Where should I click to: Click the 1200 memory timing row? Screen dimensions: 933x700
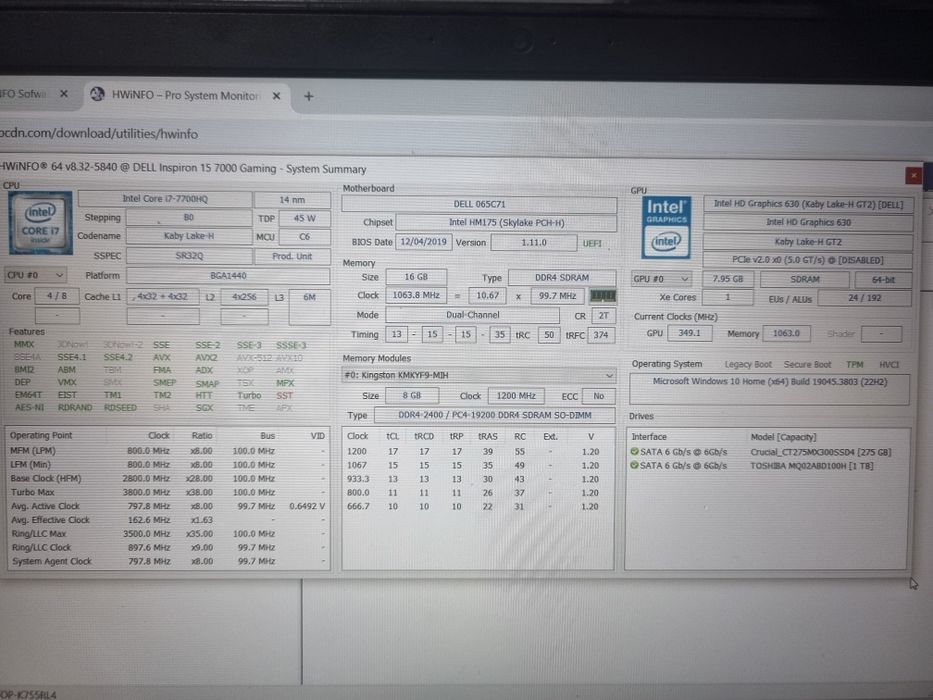pyautogui.click(x=478, y=452)
